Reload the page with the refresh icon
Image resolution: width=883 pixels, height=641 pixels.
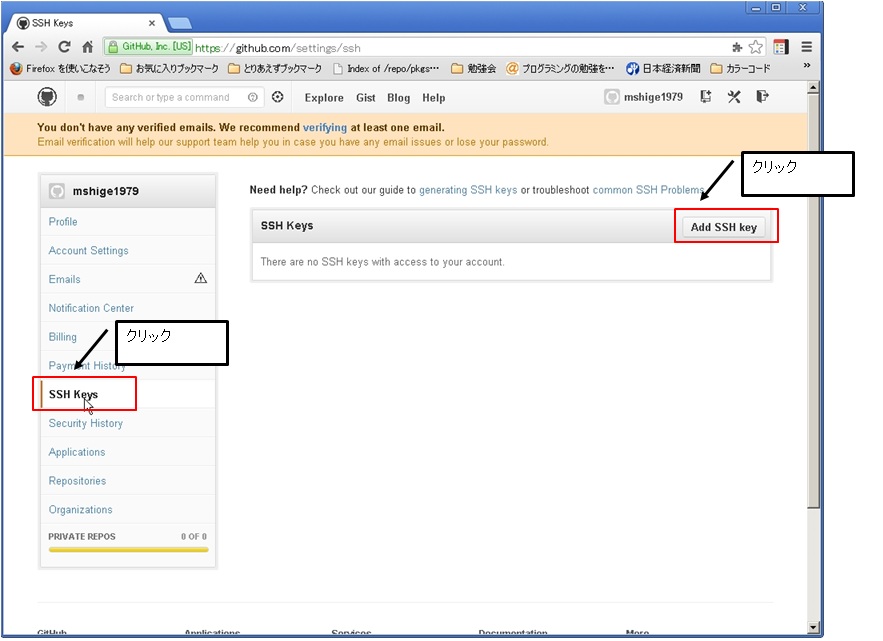pos(64,47)
